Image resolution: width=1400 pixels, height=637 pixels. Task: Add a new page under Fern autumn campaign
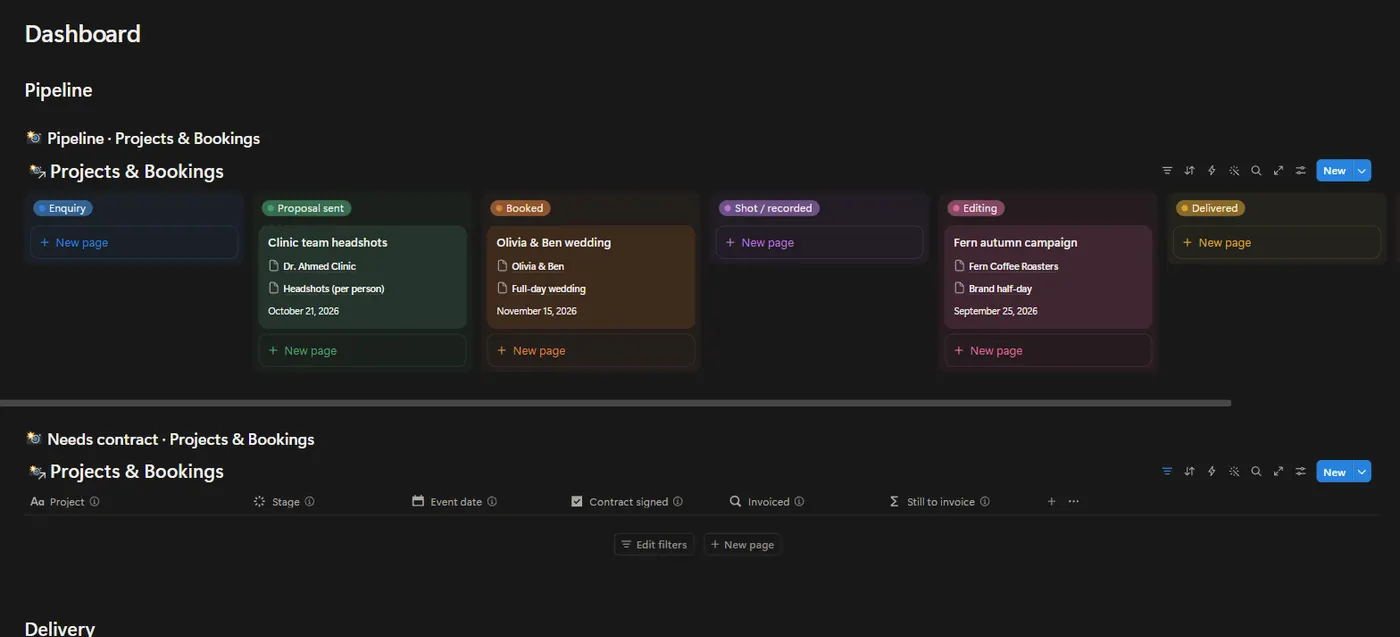1048,350
